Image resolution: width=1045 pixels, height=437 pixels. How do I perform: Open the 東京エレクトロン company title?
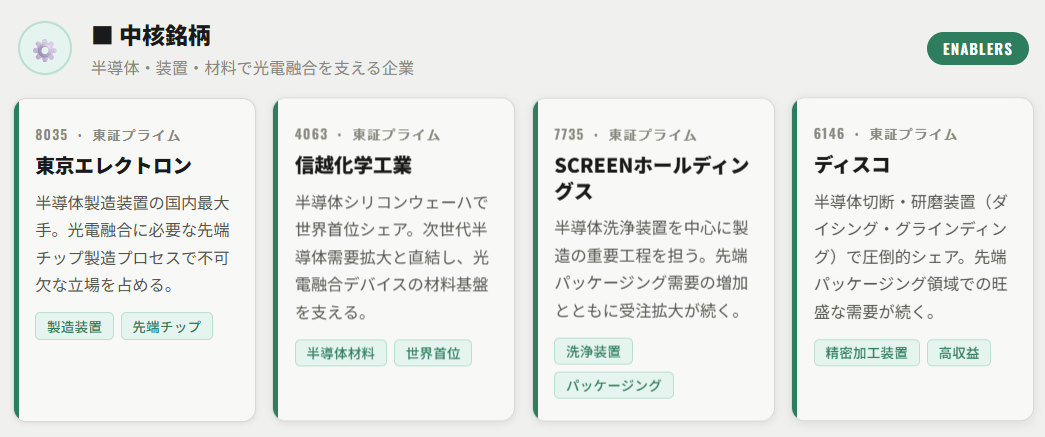pos(113,164)
